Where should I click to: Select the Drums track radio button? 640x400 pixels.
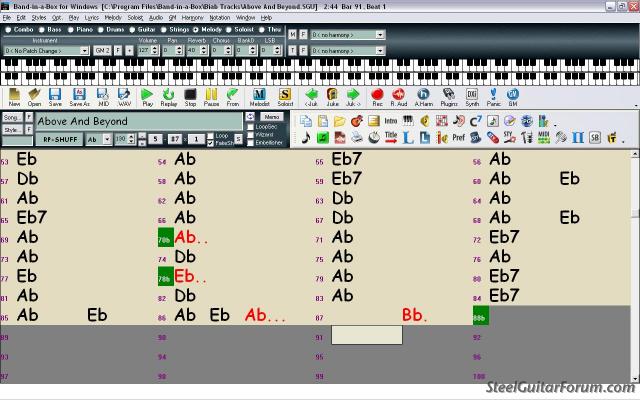pyautogui.click(x=100, y=30)
